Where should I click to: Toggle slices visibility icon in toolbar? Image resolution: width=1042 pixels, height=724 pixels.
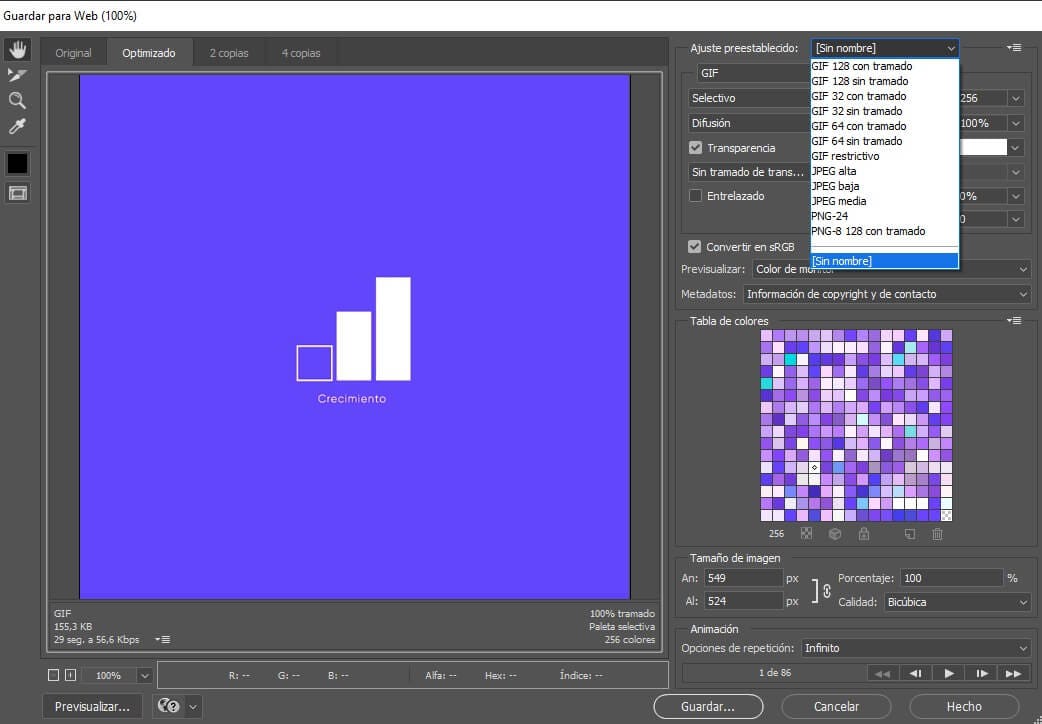pos(17,193)
